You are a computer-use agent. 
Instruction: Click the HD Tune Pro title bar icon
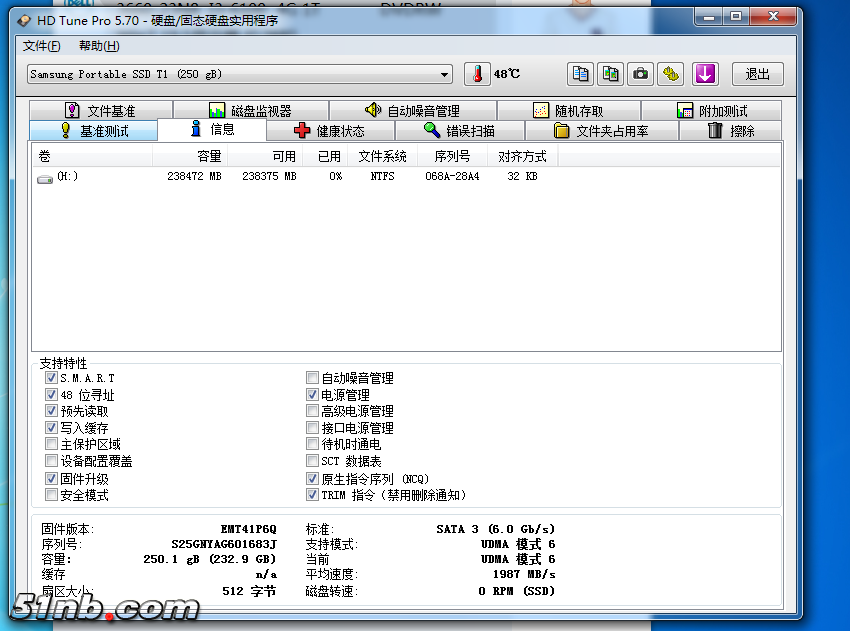pyautogui.click(x=25, y=19)
